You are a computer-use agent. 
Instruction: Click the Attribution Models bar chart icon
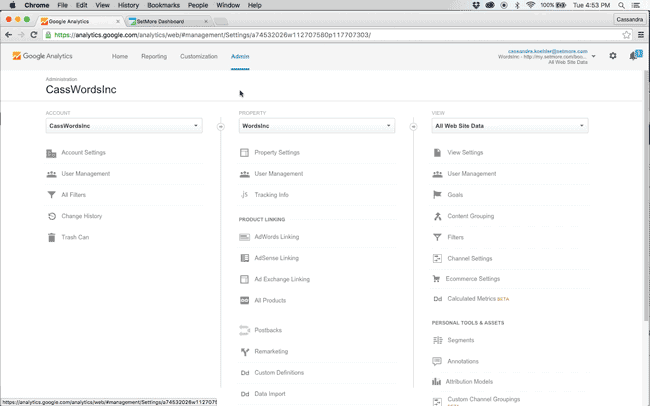[436, 382]
